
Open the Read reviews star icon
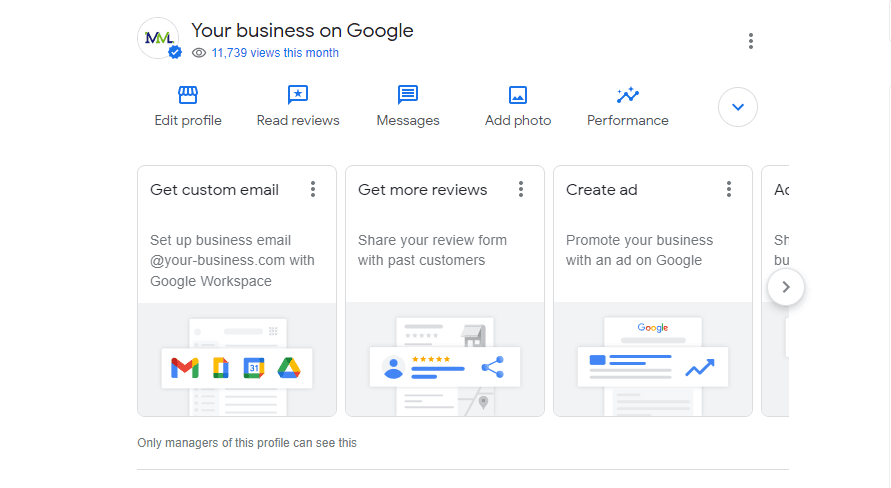coord(298,95)
